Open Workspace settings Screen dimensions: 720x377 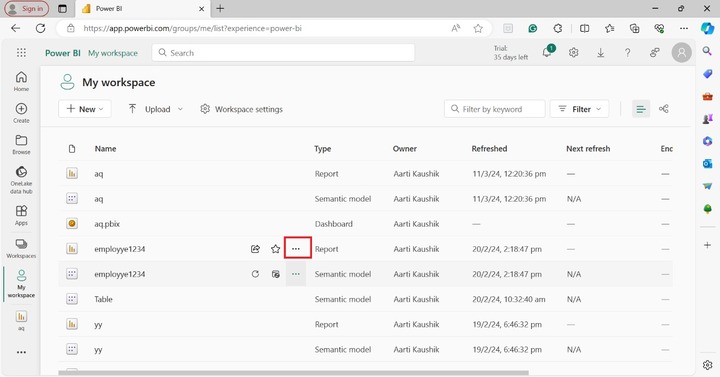242,109
